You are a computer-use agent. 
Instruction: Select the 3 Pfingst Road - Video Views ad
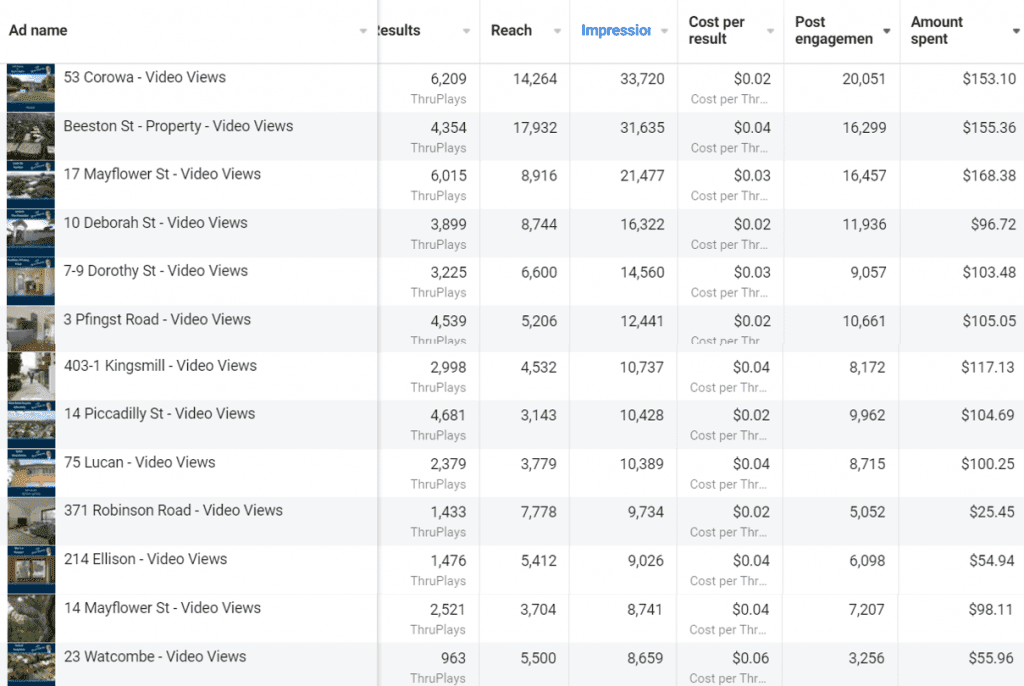pos(157,319)
